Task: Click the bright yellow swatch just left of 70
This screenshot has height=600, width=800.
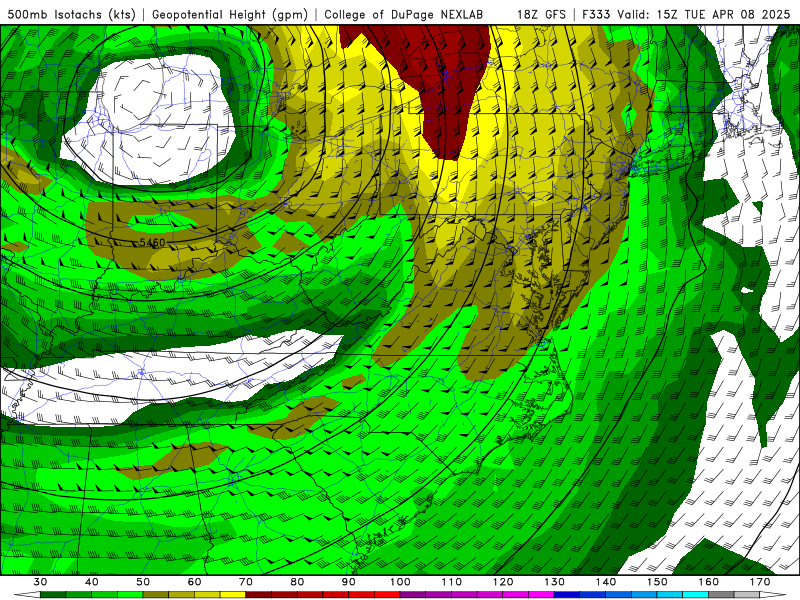Action: pyautogui.click(x=233, y=595)
